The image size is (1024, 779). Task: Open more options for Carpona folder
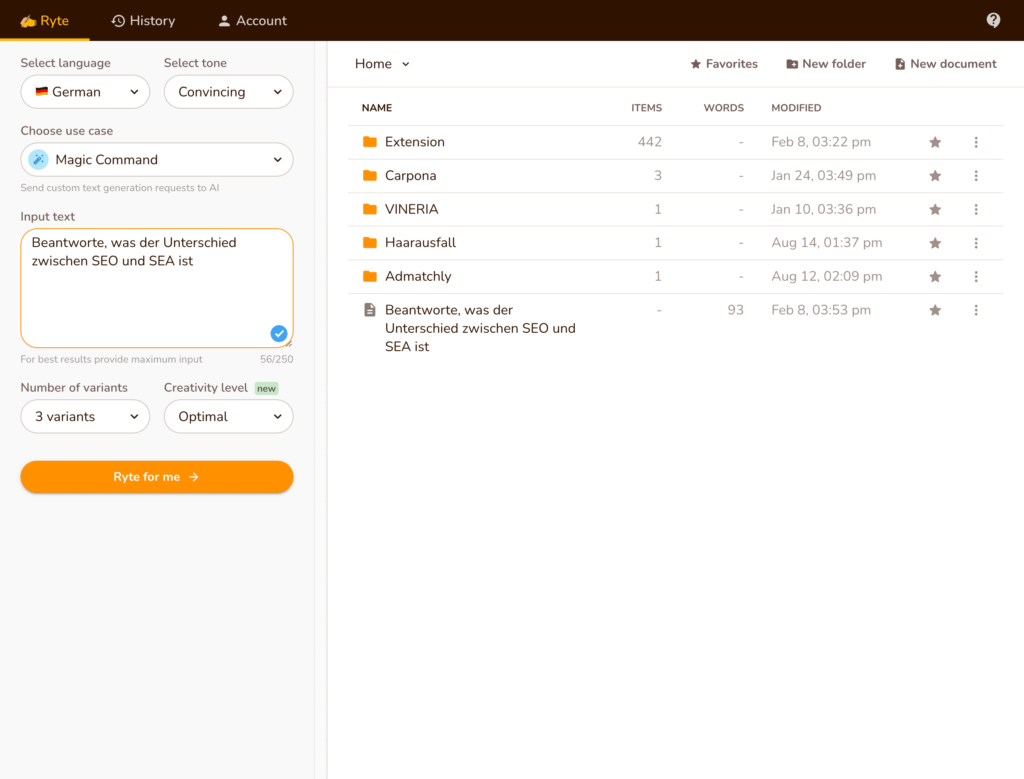pyautogui.click(x=976, y=176)
